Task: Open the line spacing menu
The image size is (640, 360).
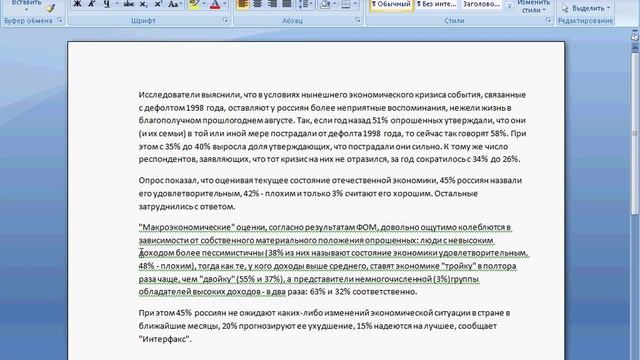Action: coord(305,4)
